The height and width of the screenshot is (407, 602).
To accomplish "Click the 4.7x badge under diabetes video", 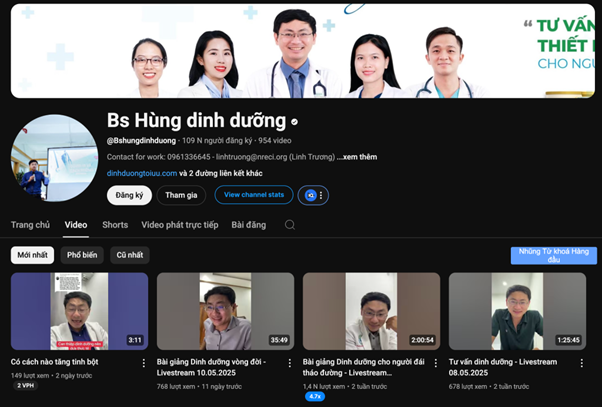I will 315,396.
